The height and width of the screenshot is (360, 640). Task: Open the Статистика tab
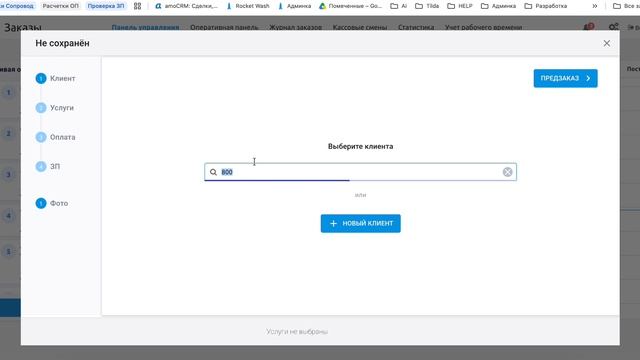(416, 27)
